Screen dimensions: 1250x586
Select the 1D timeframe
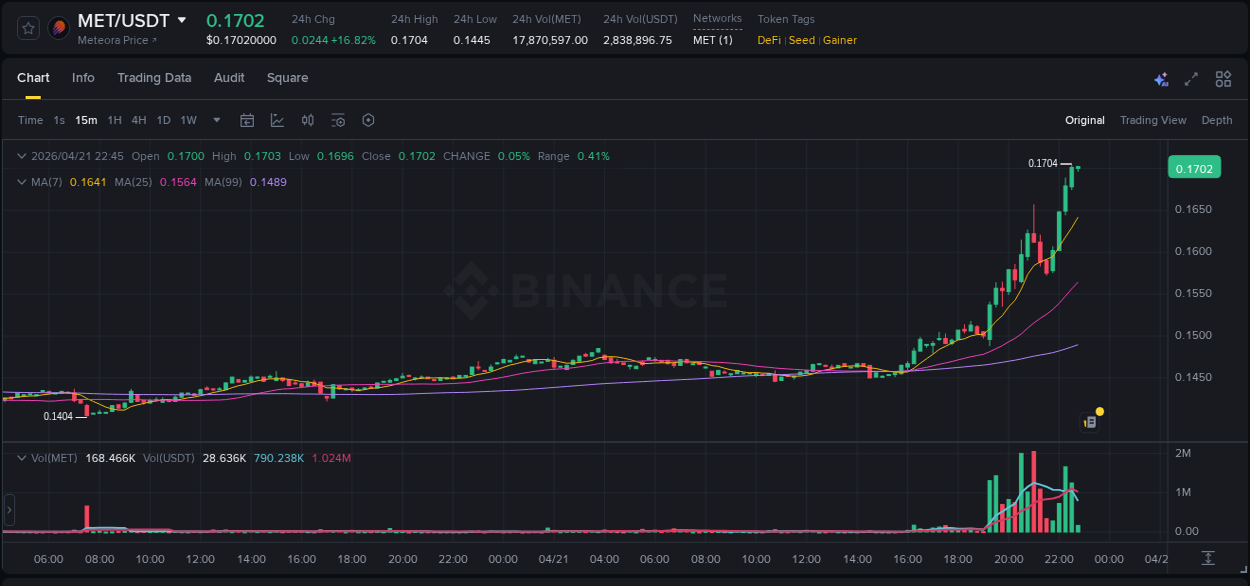pos(161,120)
